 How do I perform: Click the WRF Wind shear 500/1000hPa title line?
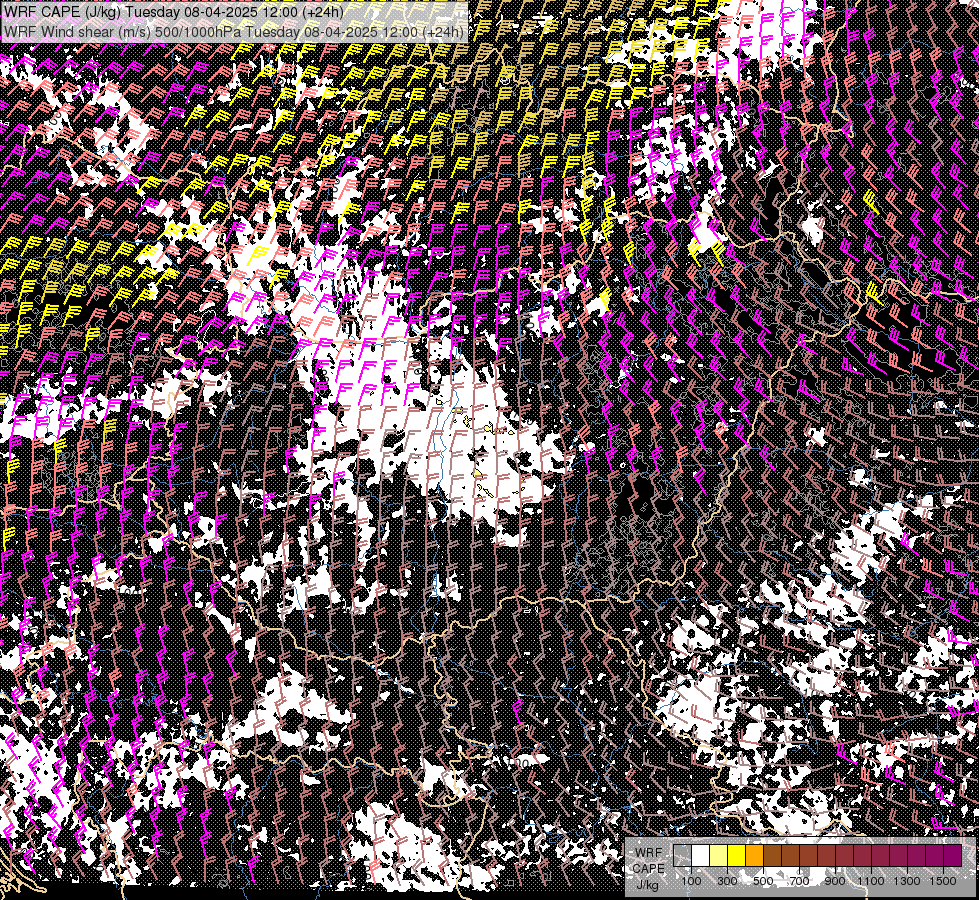(x=234, y=31)
